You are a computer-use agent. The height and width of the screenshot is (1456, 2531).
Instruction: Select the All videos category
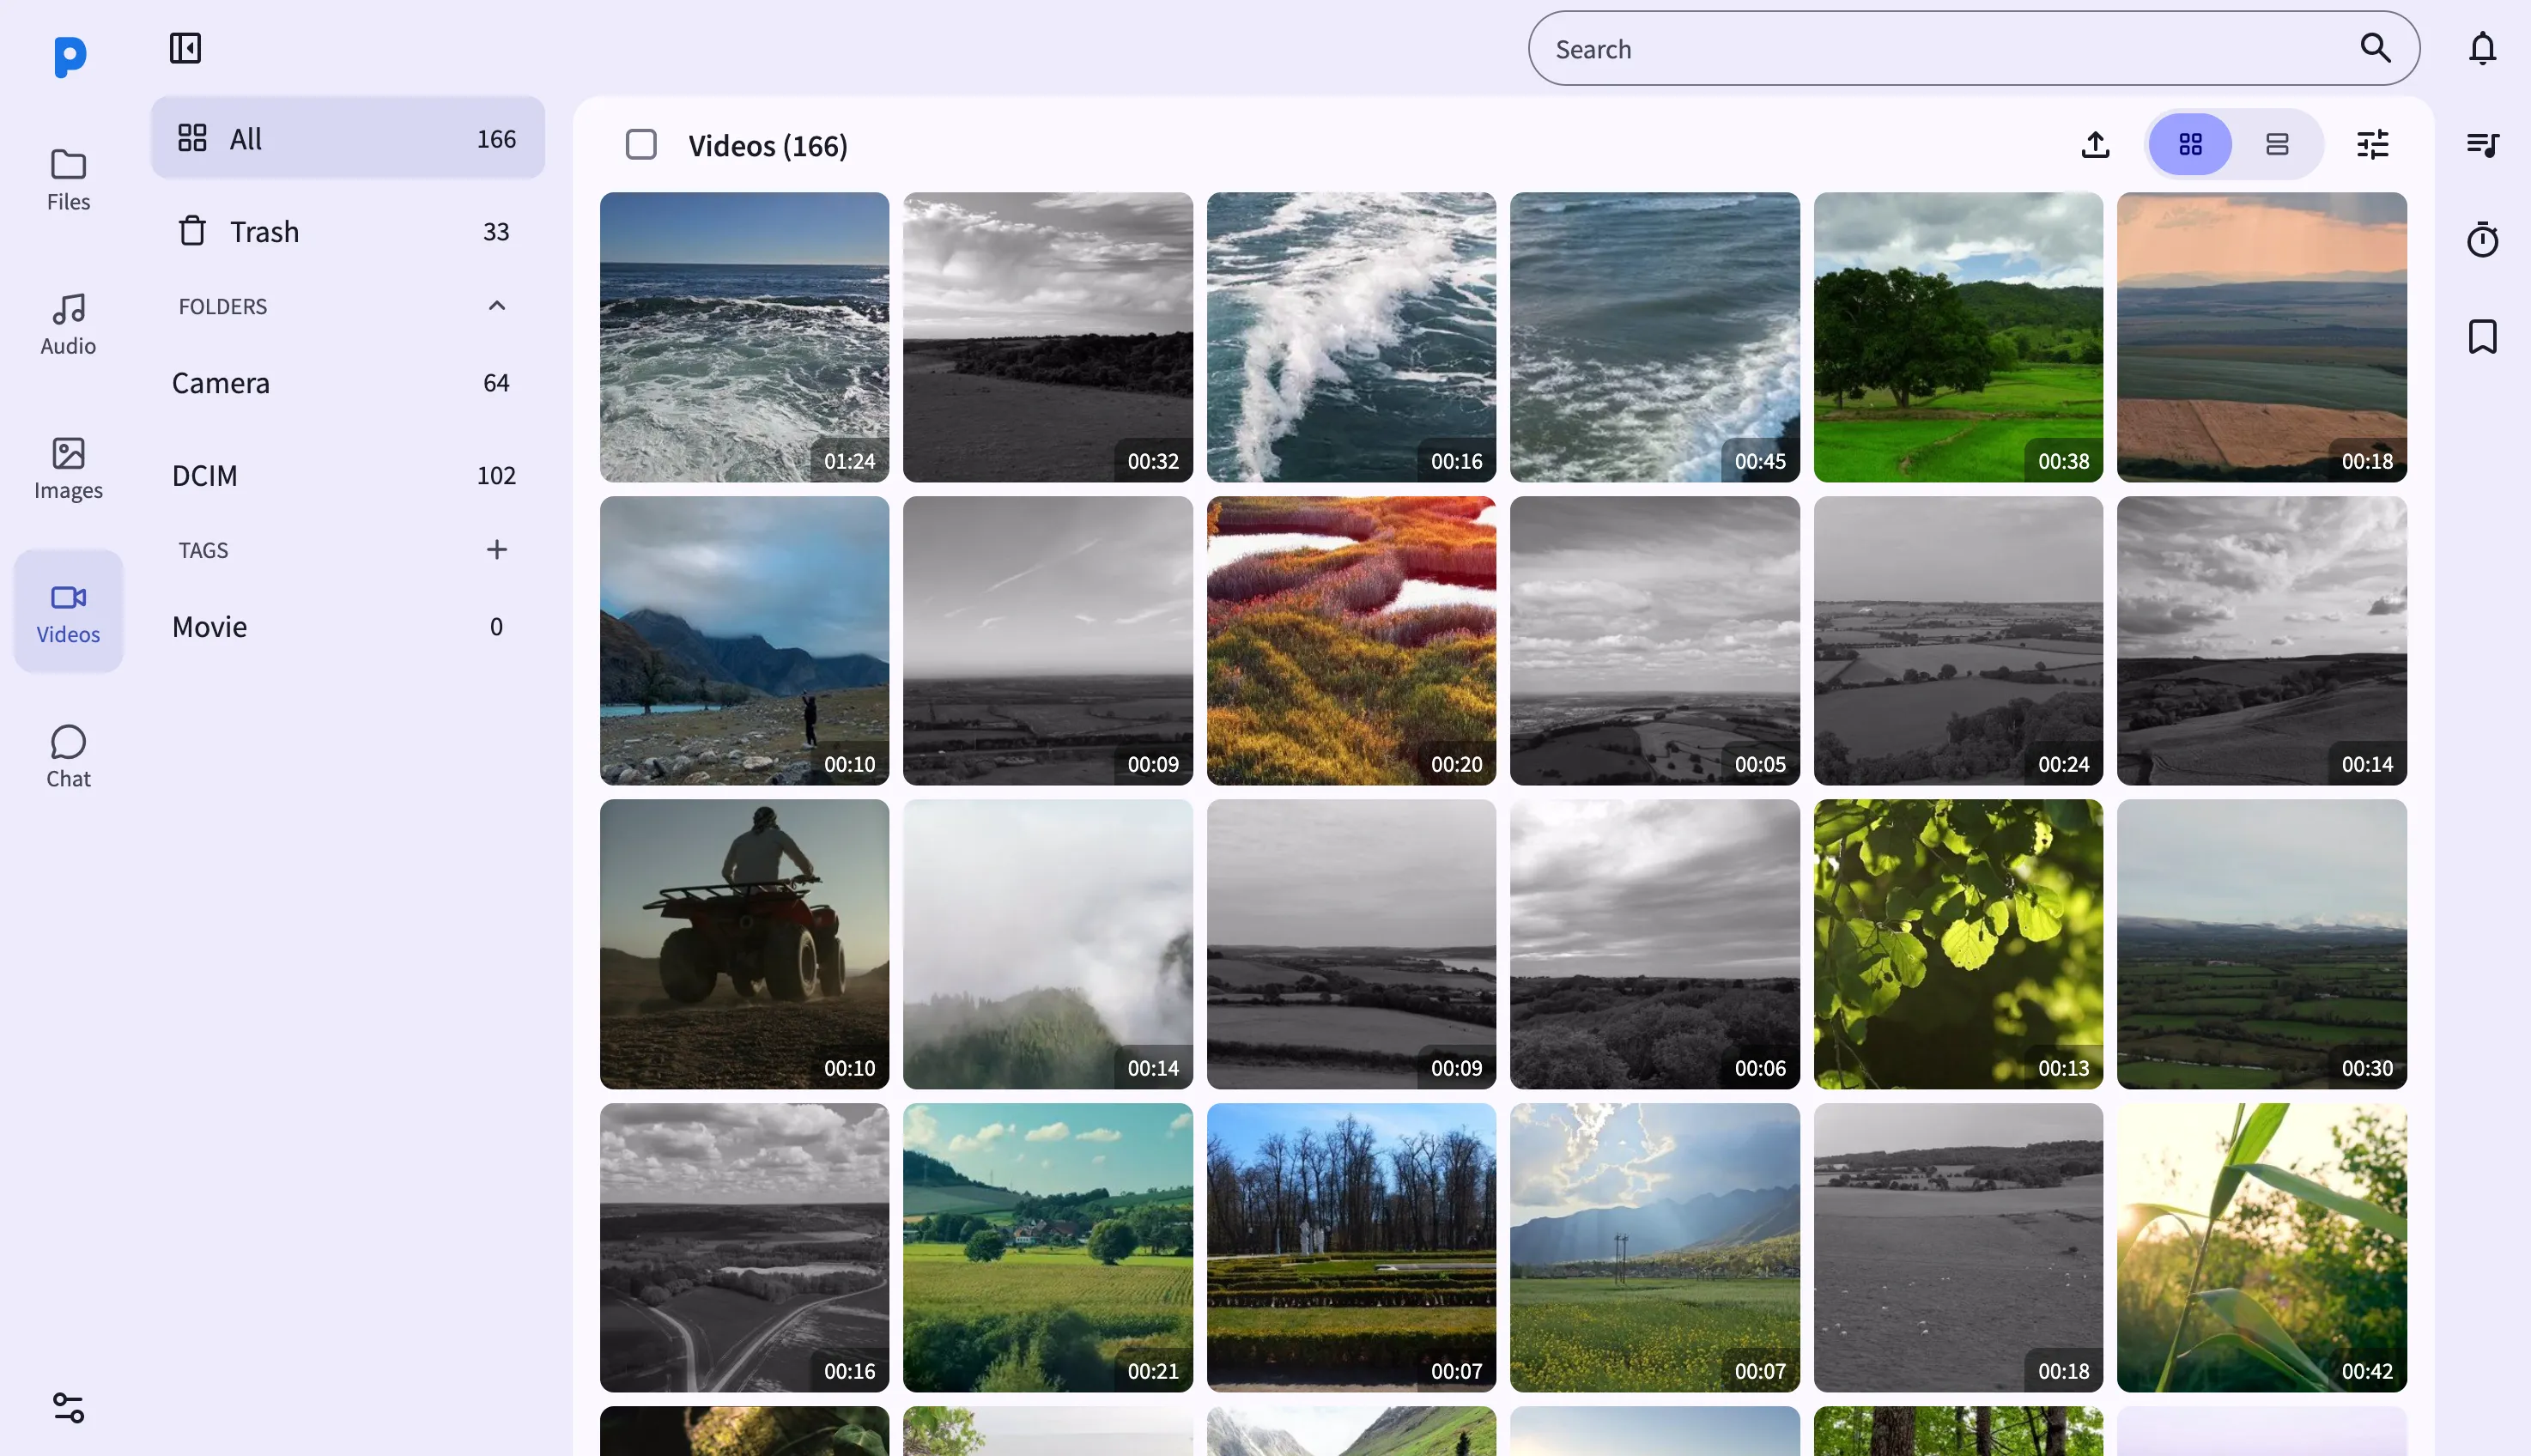(x=347, y=138)
